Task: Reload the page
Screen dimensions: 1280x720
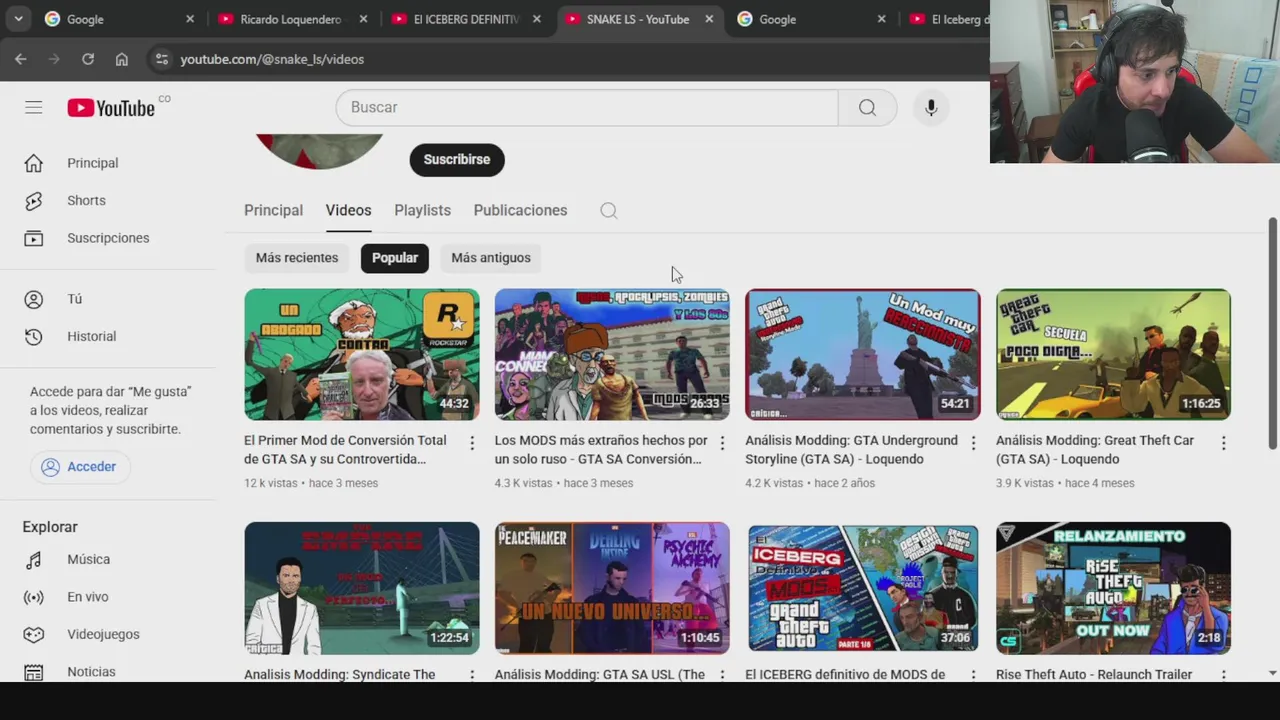Action: 88,59
